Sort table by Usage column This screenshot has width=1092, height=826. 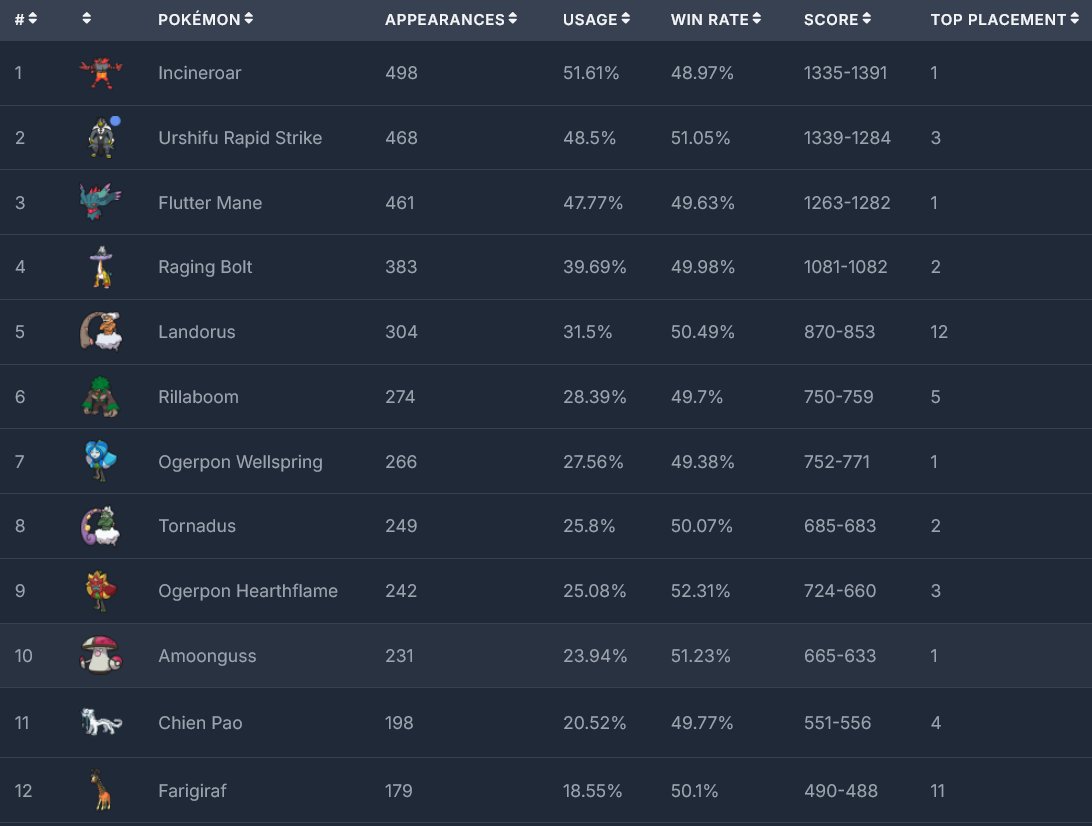pyautogui.click(x=596, y=20)
